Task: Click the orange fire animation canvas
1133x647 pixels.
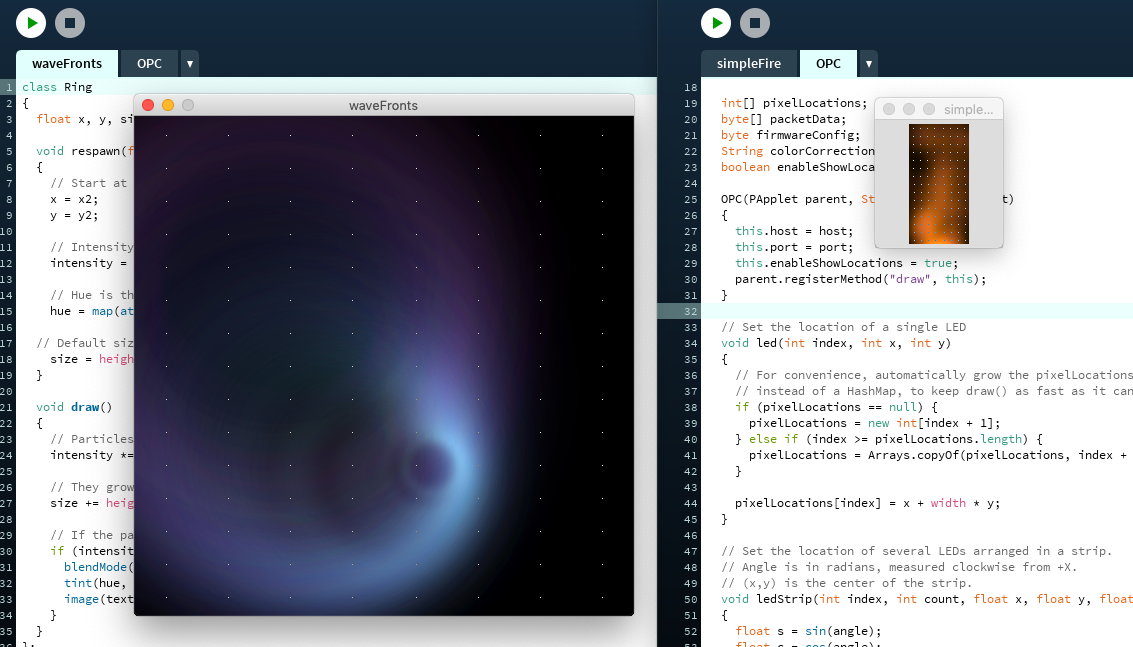Action: point(938,184)
